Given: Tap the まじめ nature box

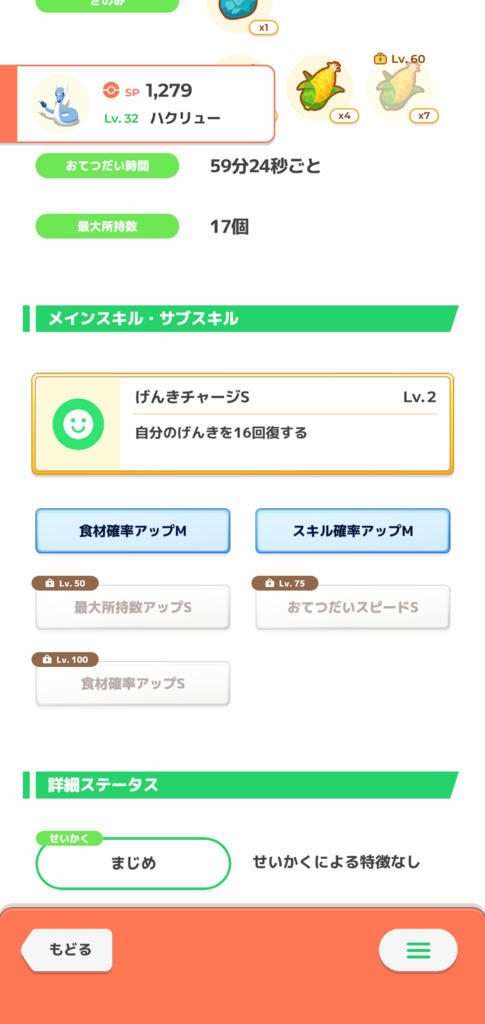Looking at the screenshot, I should coord(133,863).
